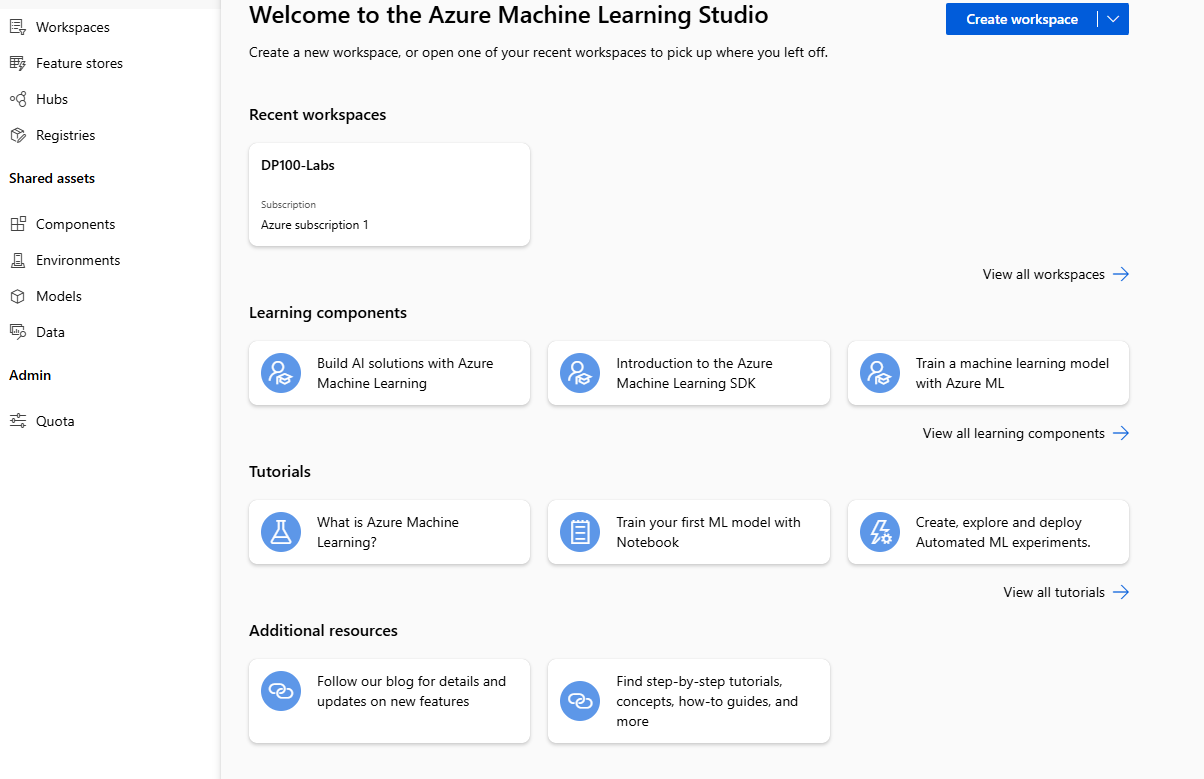Click the icon on Train a machine learning model card
The image size is (1204, 779).
click(x=880, y=373)
